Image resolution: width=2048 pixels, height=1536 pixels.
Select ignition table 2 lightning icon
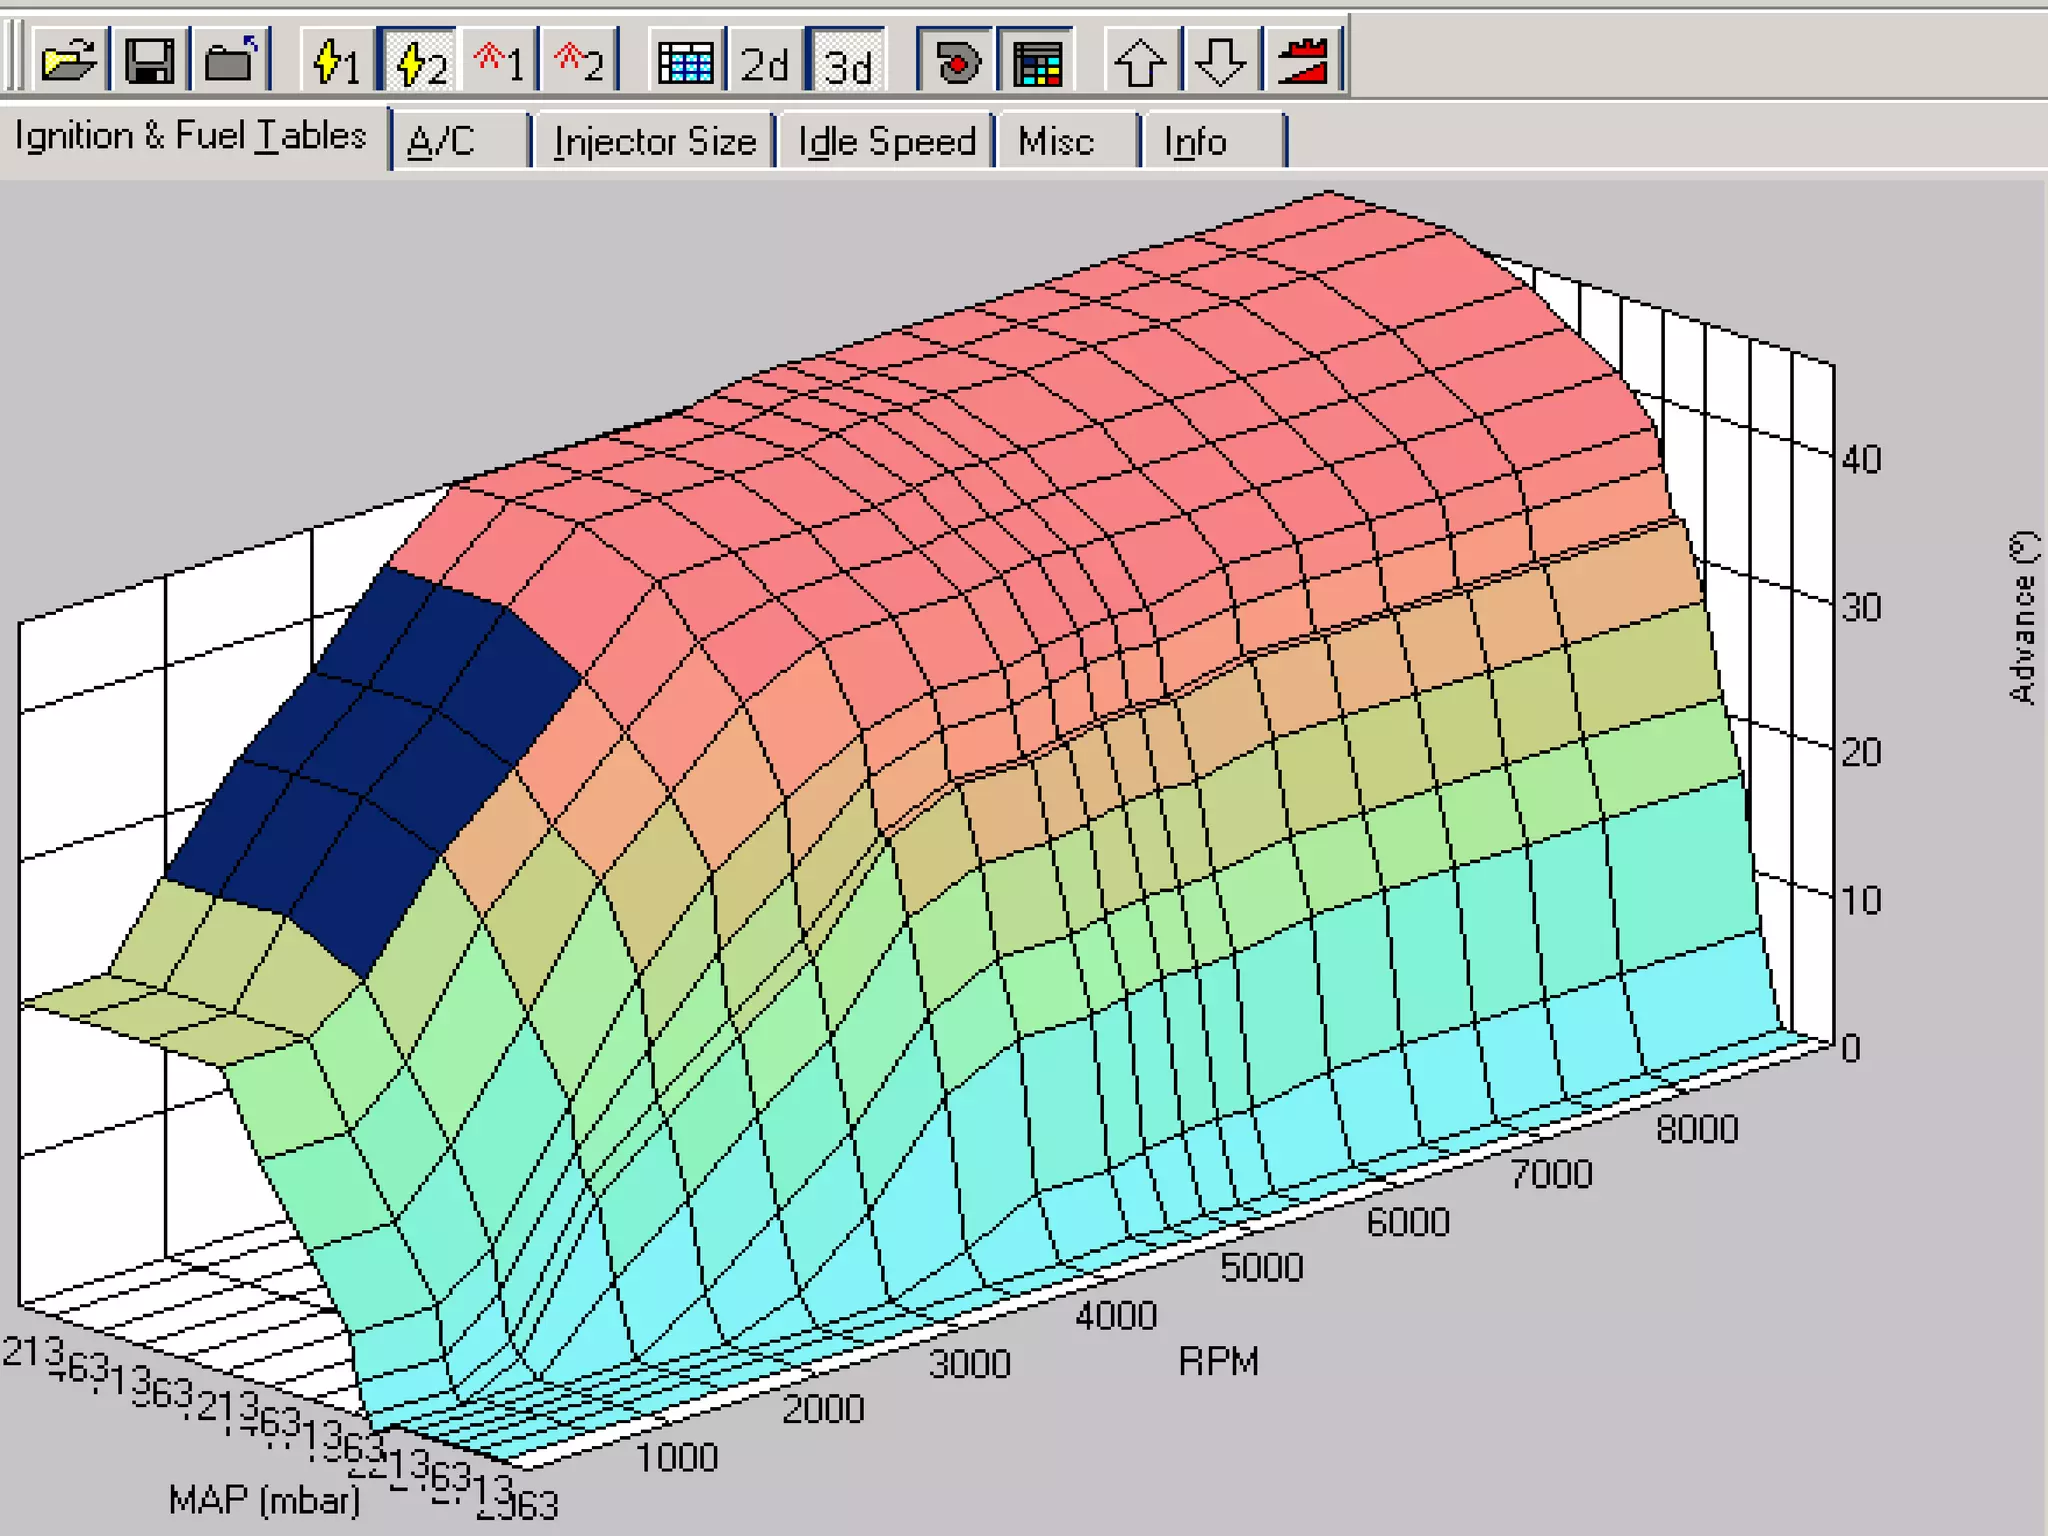(x=419, y=62)
